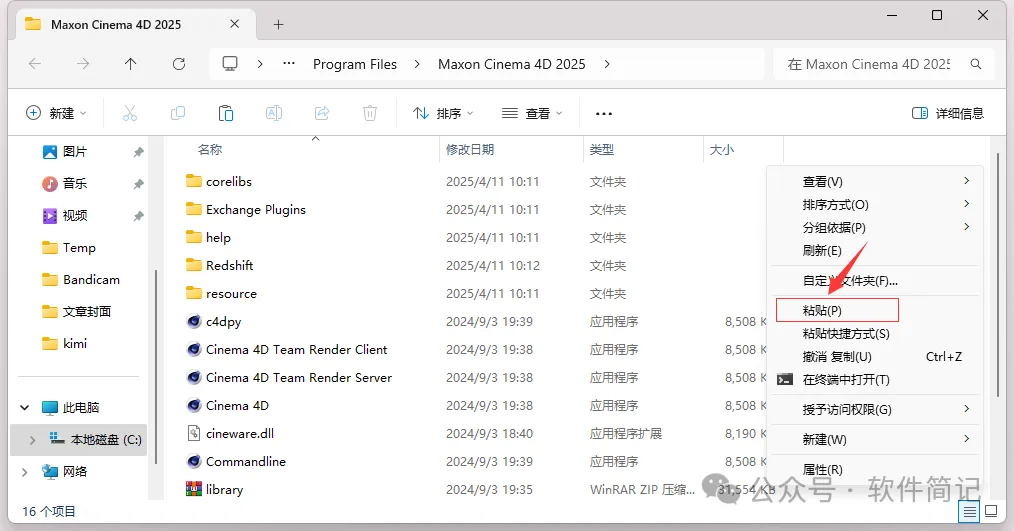Expand New(W) context submenu
Screen dimensions: 1014x531
877,440
